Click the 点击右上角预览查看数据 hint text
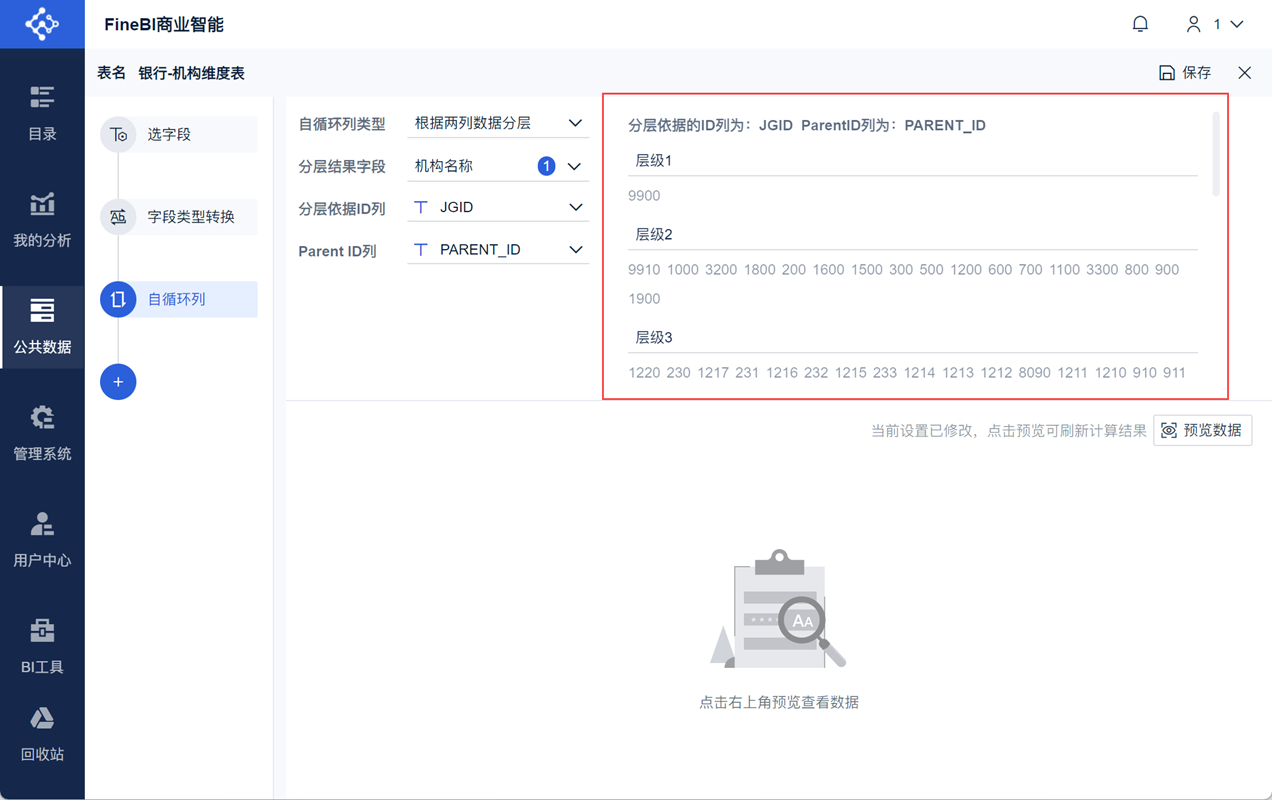 coord(779,702)
